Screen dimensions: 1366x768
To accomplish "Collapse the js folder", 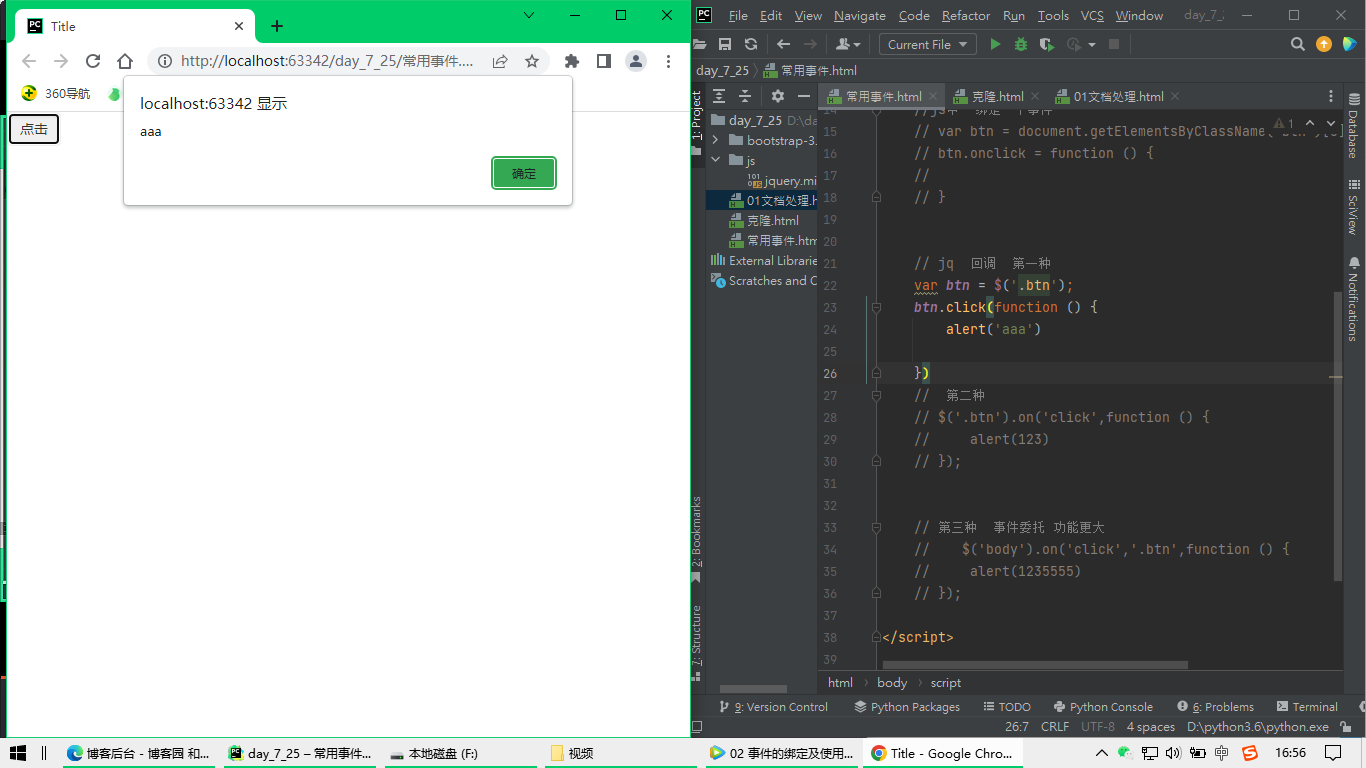I will point(715,160).
